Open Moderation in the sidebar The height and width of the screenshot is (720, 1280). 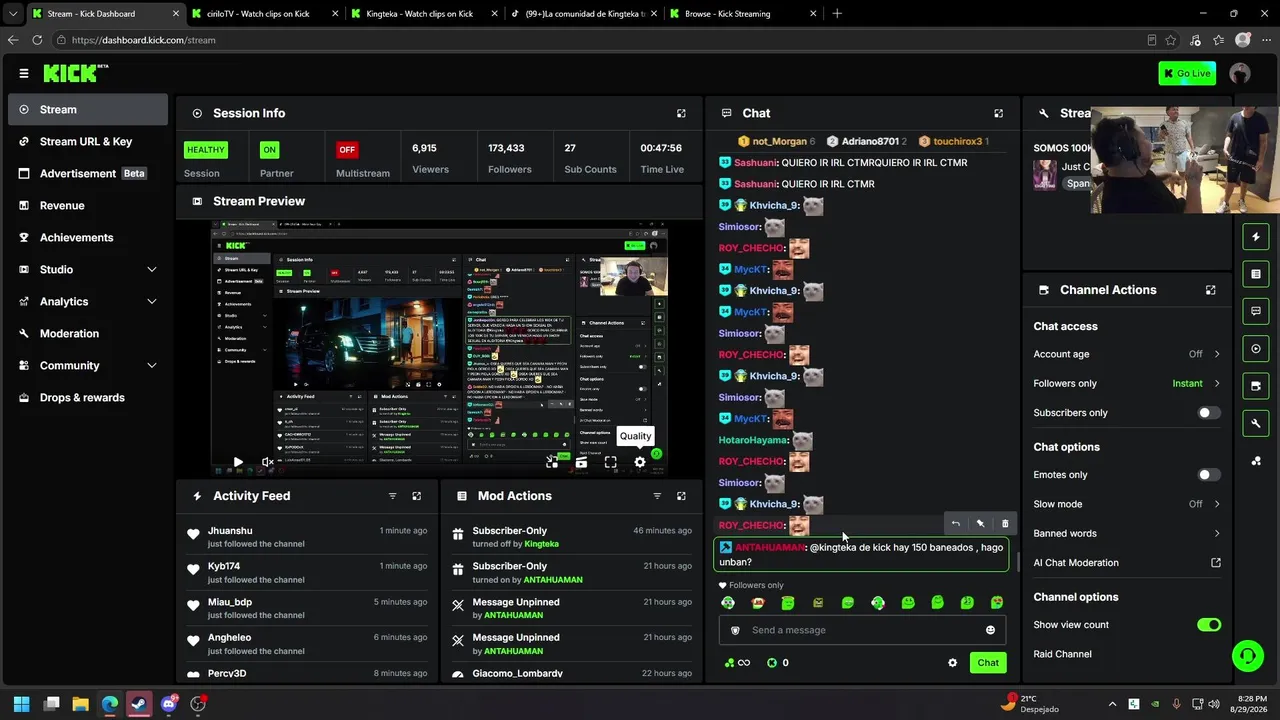(88, 334)
